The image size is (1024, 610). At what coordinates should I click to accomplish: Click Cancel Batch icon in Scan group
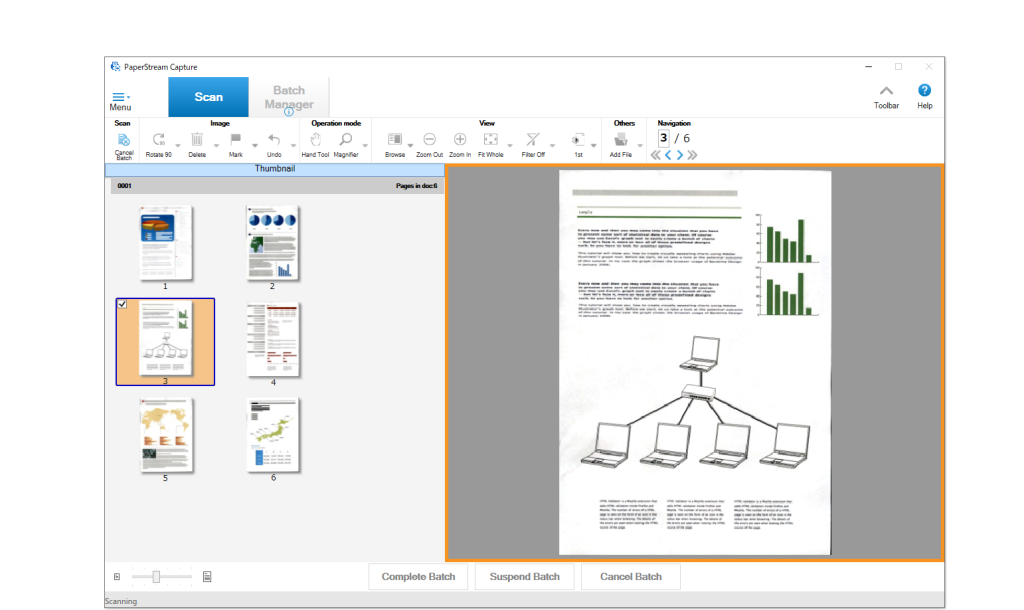(x=124, y=140)
